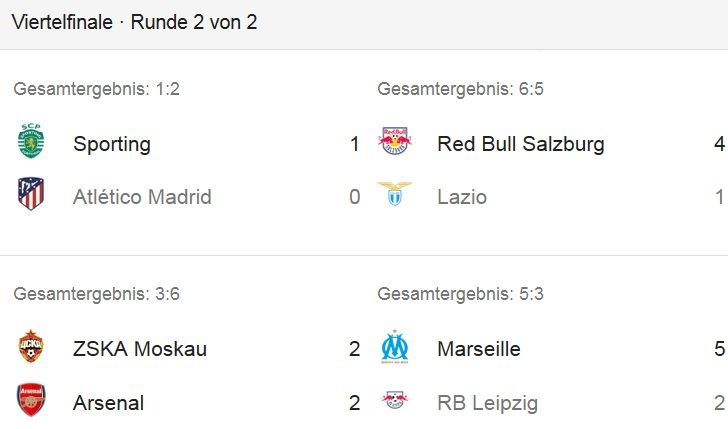Image resolution: width=728 pixels, height=429 pixels.
Task: Click the Atlético Madrid crest
Action: point(31,194)
